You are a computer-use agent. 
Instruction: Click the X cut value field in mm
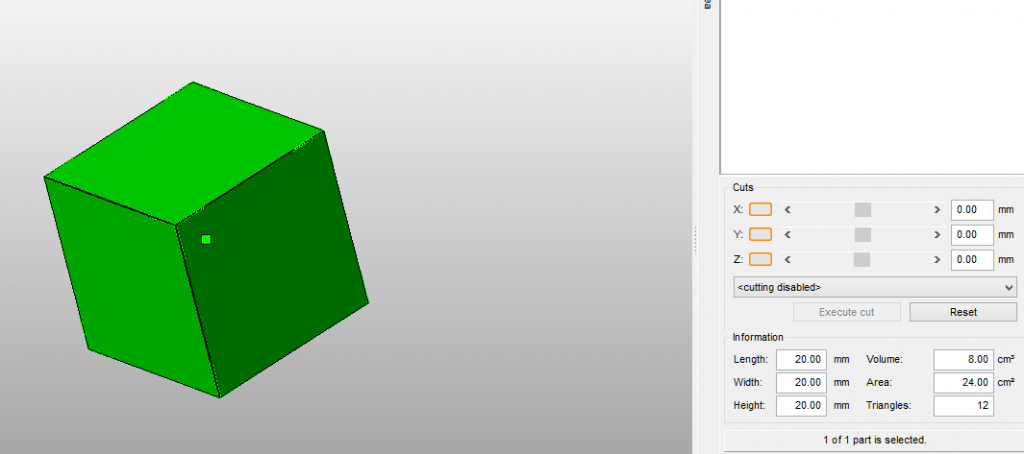point(970,210)
